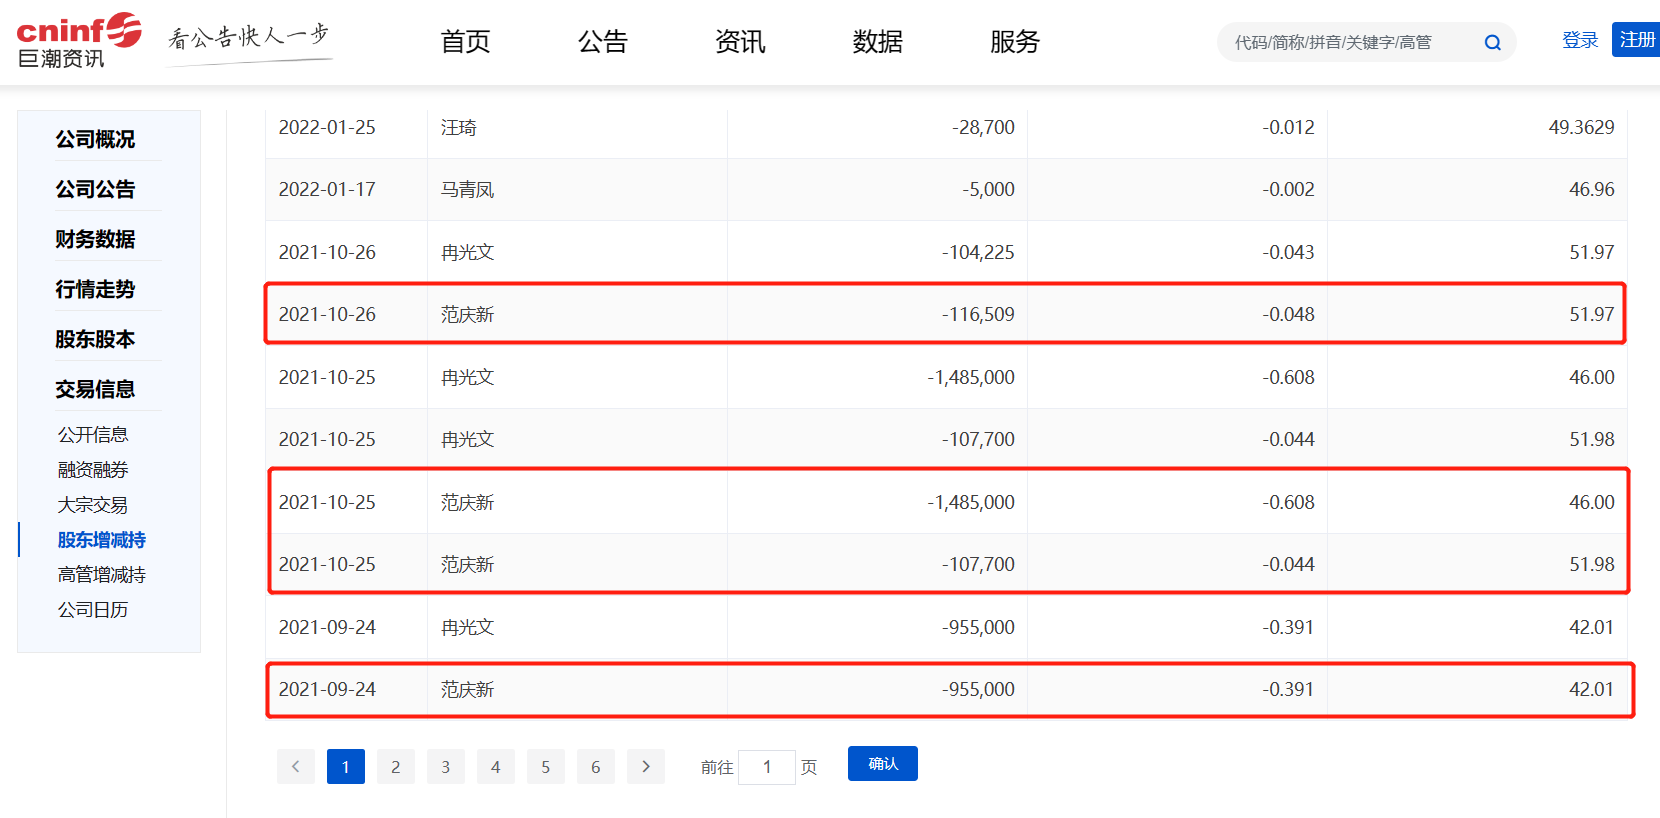Go to next page arrow
This screenshot has width=1660, height=818.
click(646, 767)
